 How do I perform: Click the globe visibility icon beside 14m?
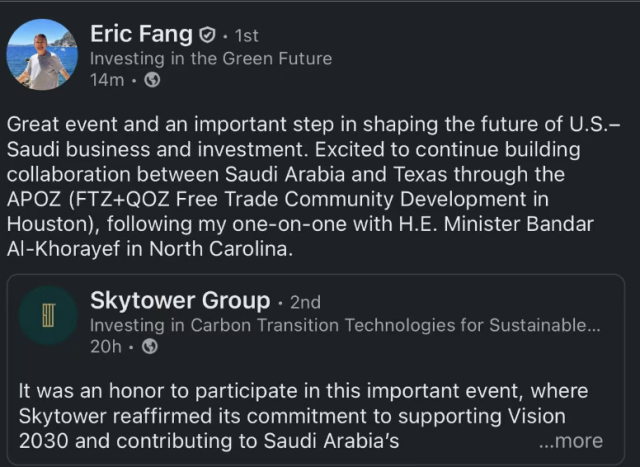tap(152, 81)
